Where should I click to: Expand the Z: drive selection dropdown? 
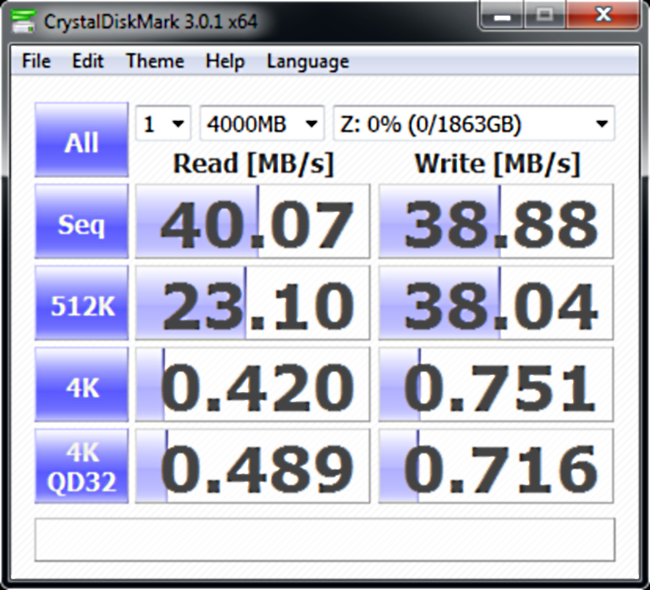(x=474, y=123)
